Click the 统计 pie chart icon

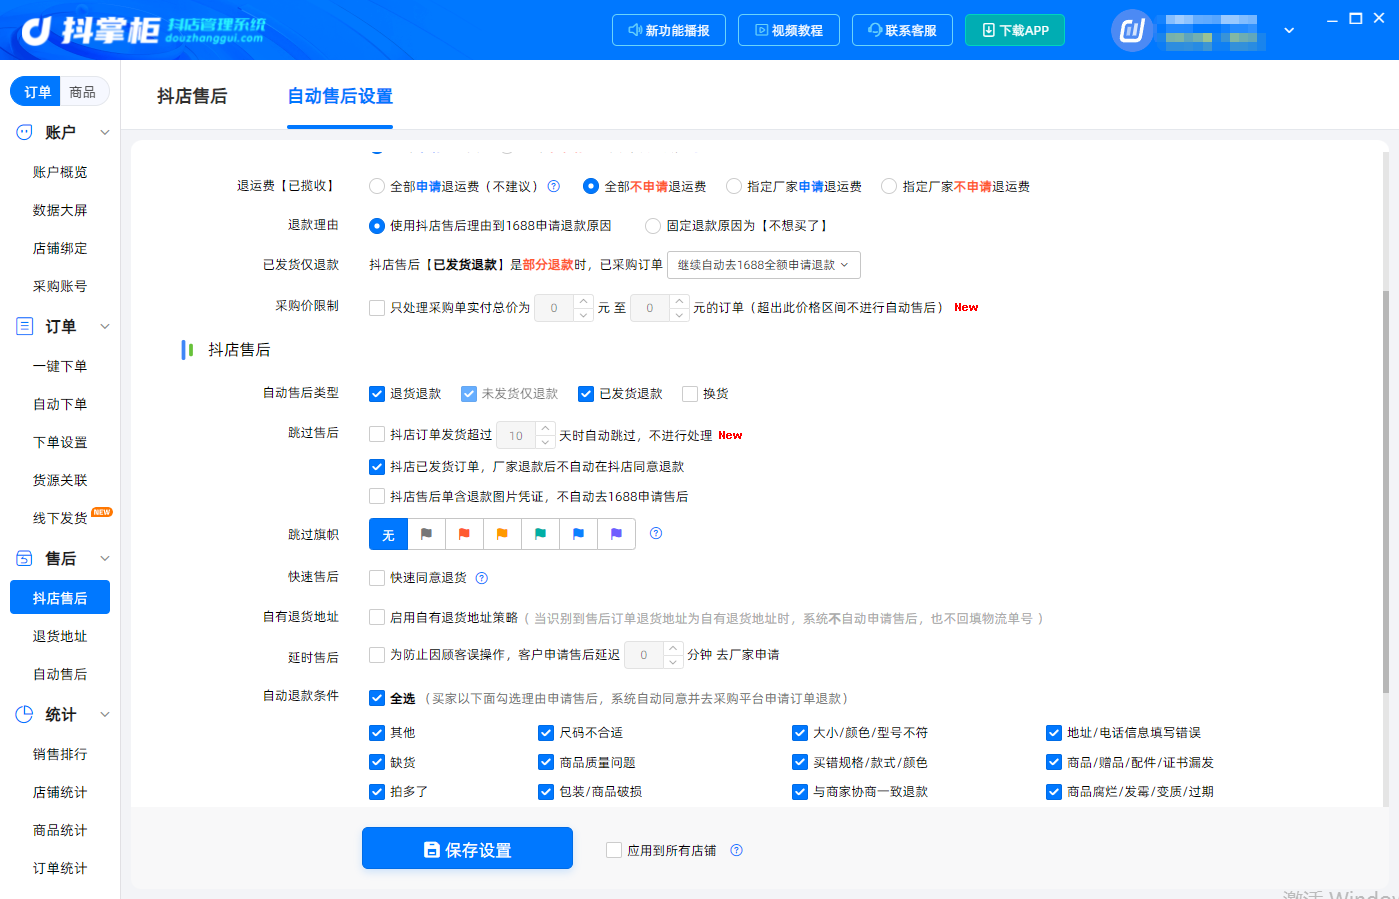click(25, 714)
